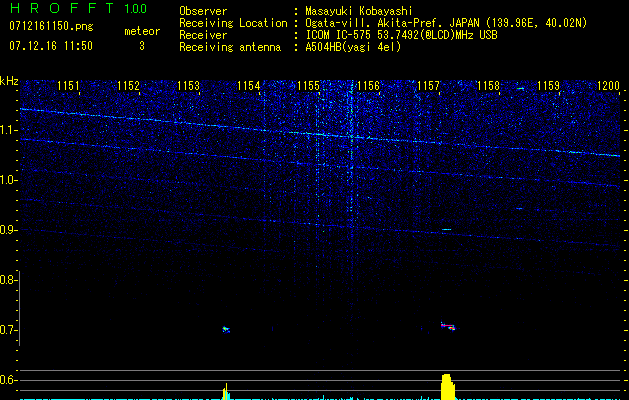Click receiver text ICOM IC-575 53.7492 MHz USB
The image size is (629, 400).
pyautogui.click(x=401, y=35)
